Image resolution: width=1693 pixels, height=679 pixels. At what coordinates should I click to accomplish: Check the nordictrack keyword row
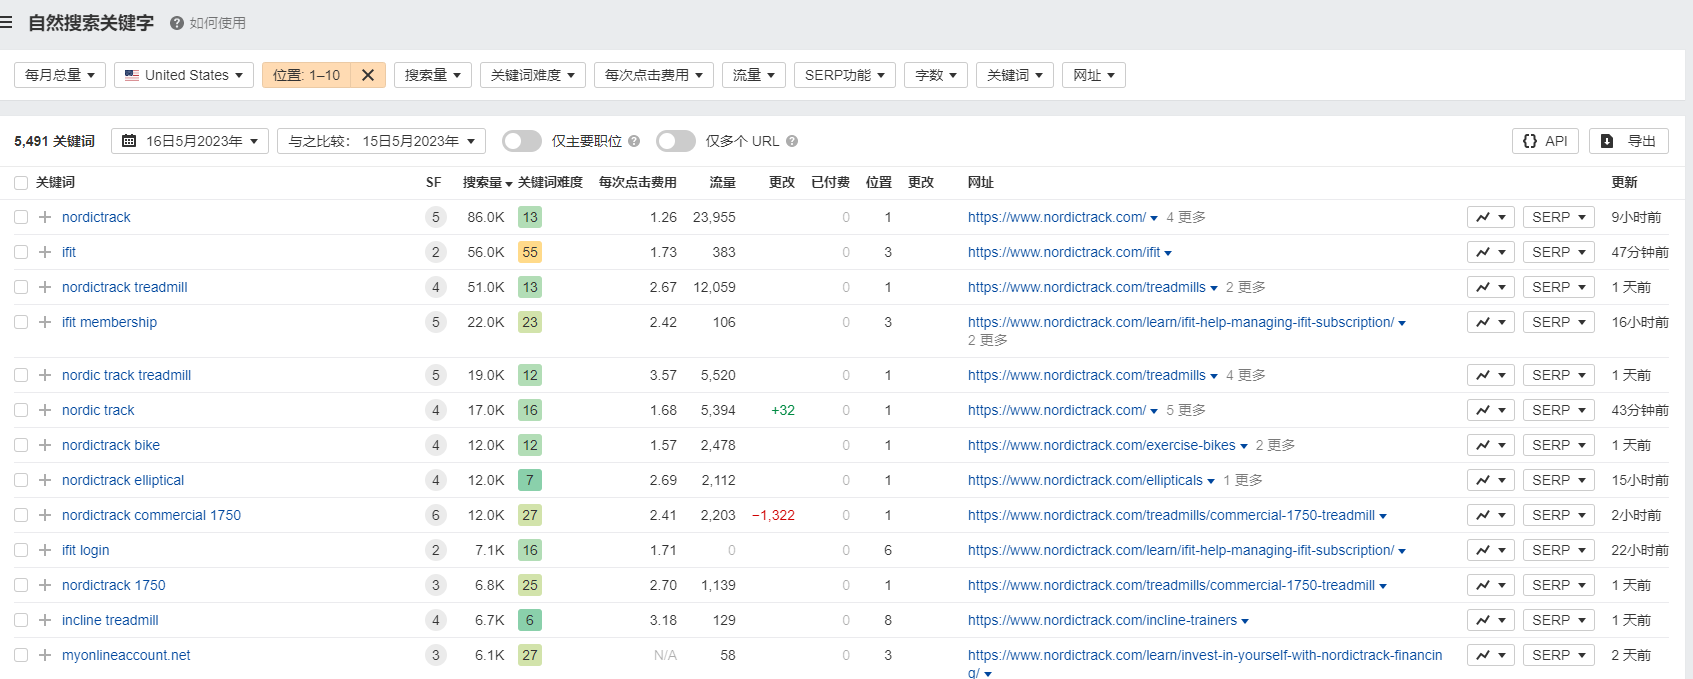coord(21,217)
